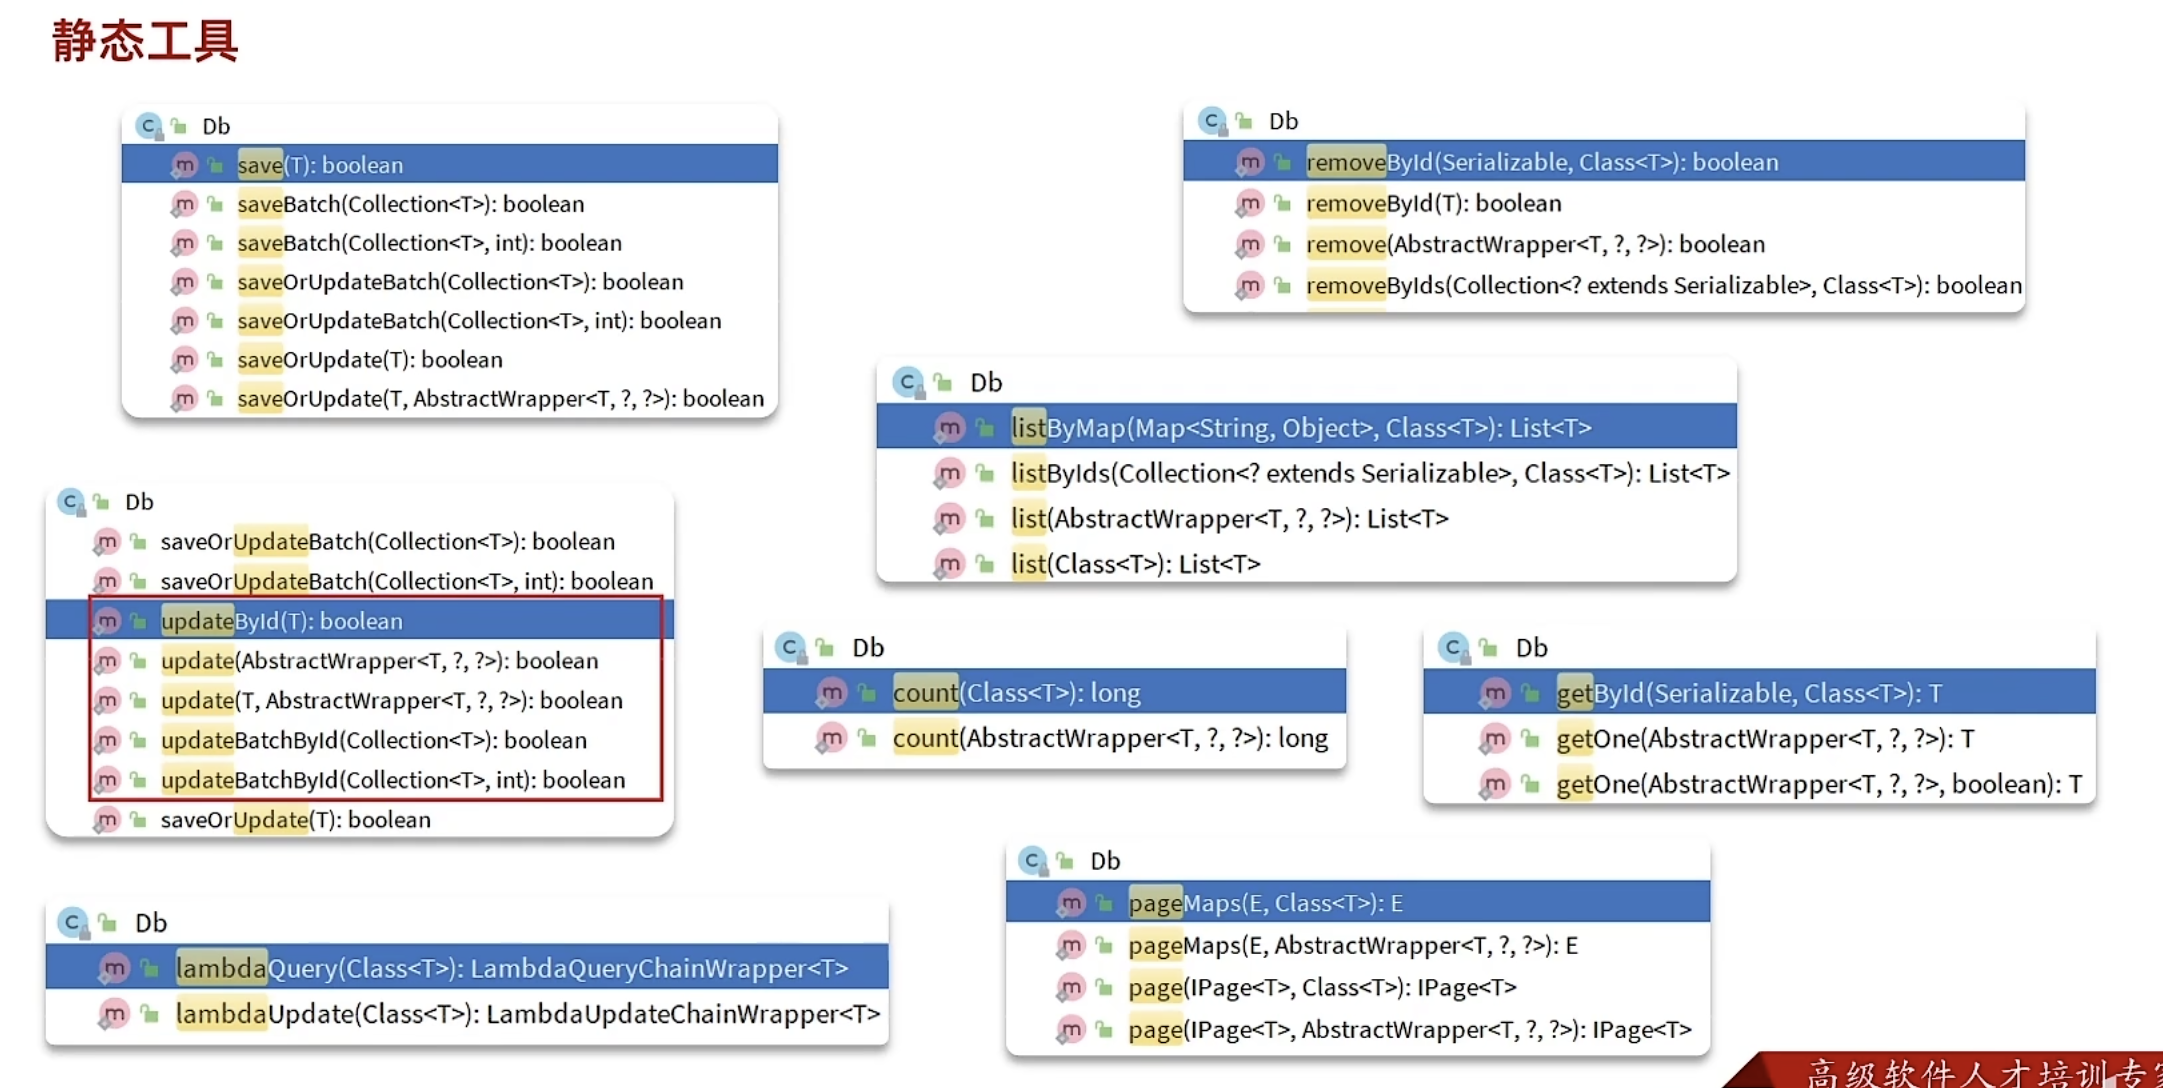Click the class icon above removeById(Serializable, Class<T>)

tap(1212, 121)
